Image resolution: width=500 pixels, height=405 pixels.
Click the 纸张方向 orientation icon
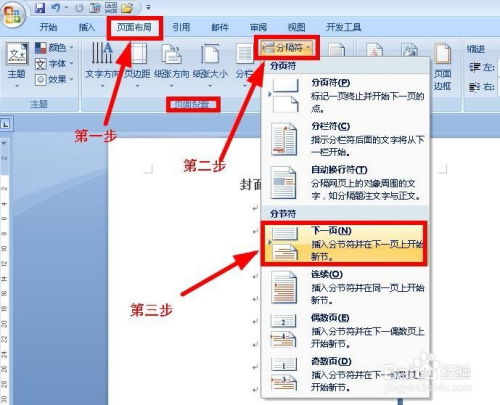tap(171, 53)
